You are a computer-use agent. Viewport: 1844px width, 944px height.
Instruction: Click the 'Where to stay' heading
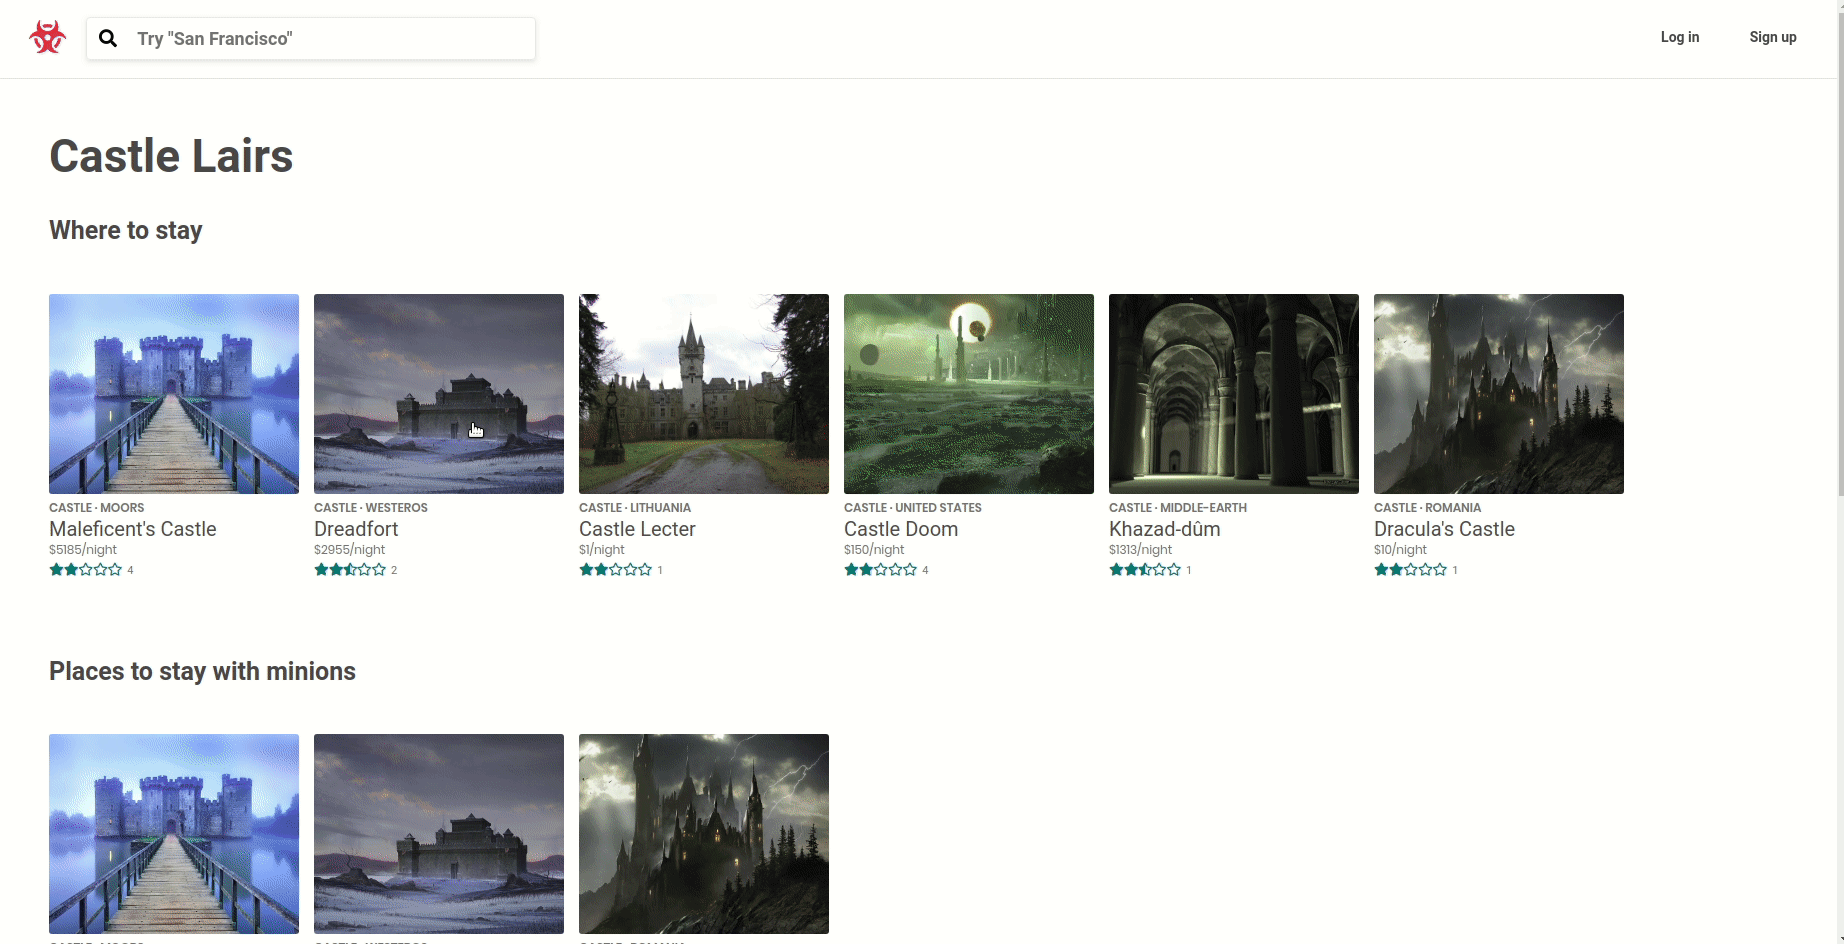click(126, 231)
